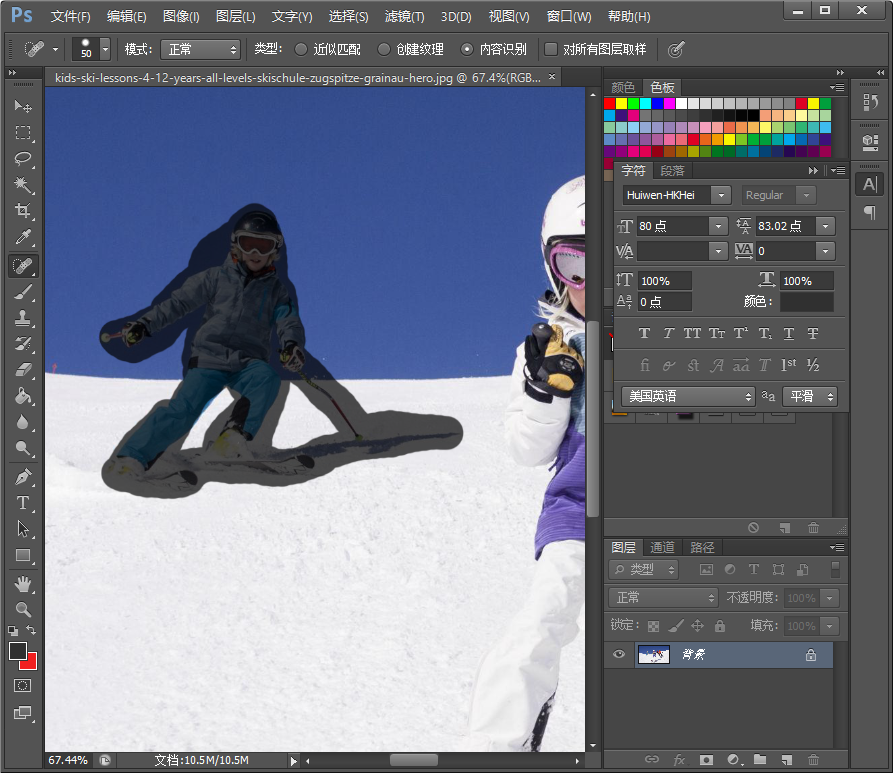Open the 滤镜 menu
The height and width of the screenshot is (773, 893).
pos(403,16)
